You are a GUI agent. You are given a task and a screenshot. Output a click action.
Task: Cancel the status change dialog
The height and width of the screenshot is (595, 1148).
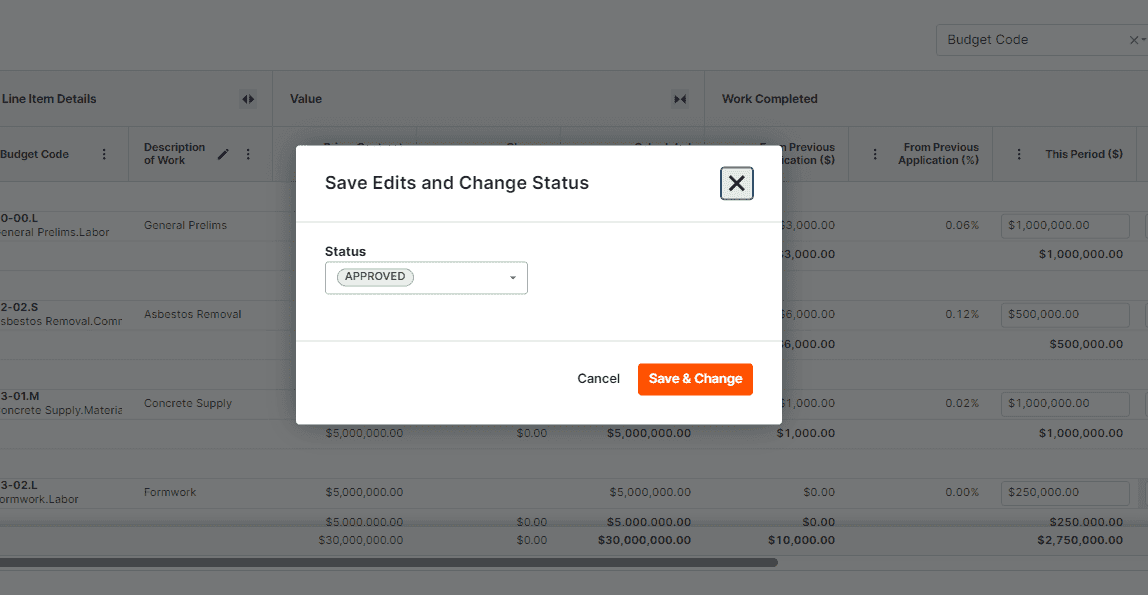(598, 379)
